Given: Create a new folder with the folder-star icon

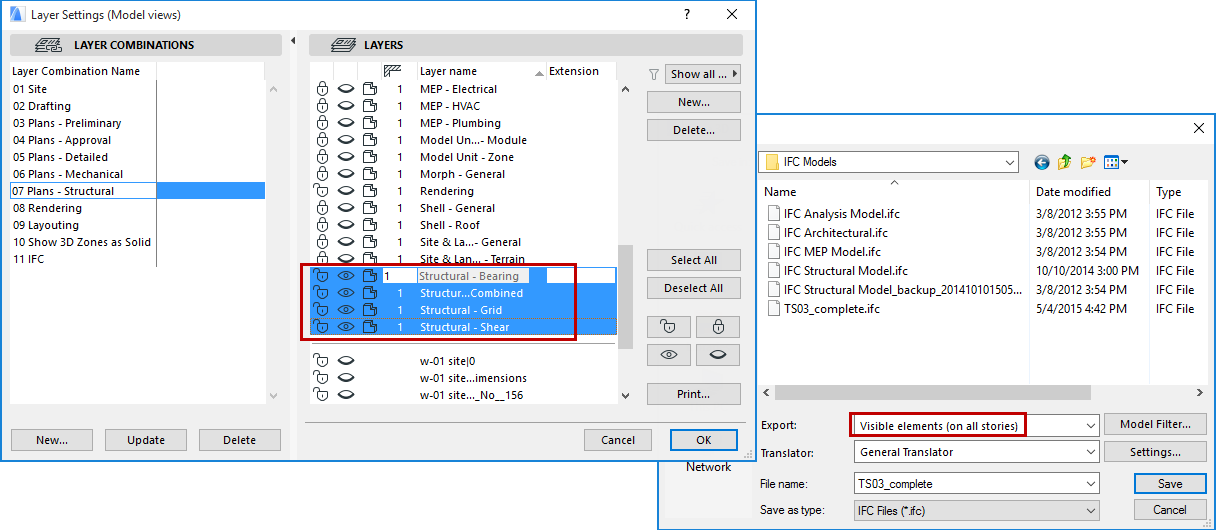Looking at the screenshot, I should (x=1088, y=162).
